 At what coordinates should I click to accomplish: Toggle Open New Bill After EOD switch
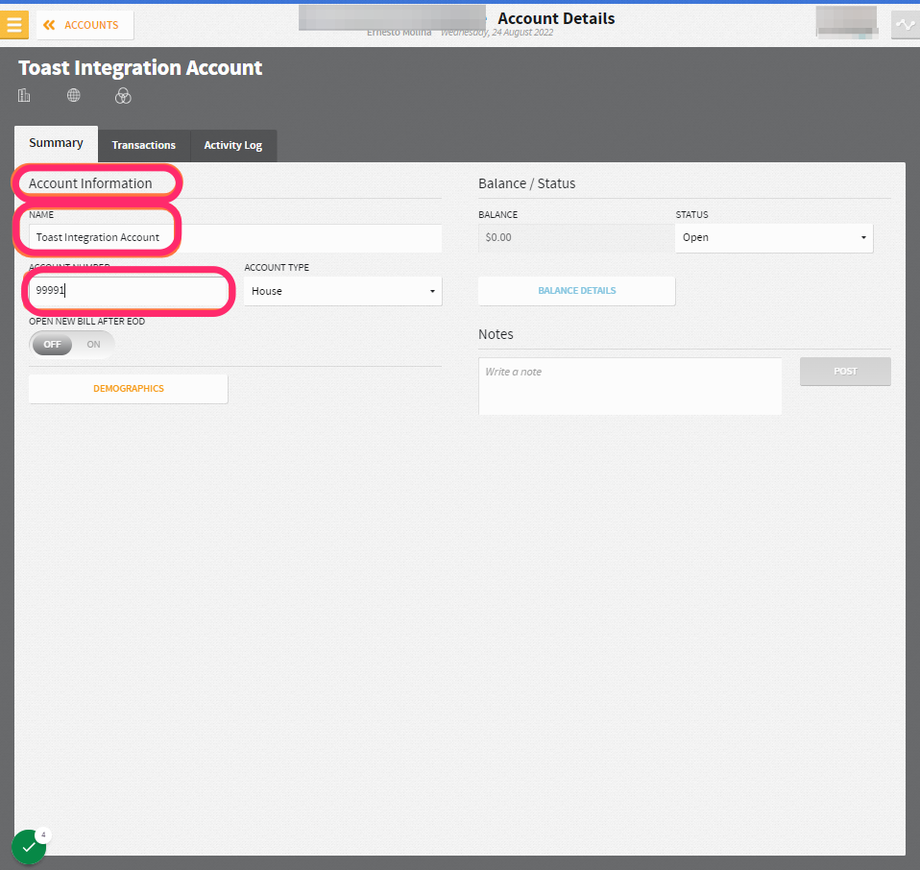(72, 344)
